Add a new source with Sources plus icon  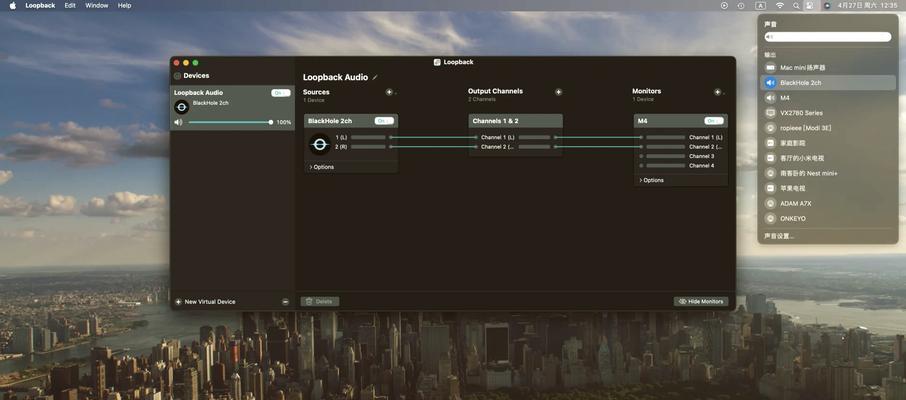pos(389,92)
